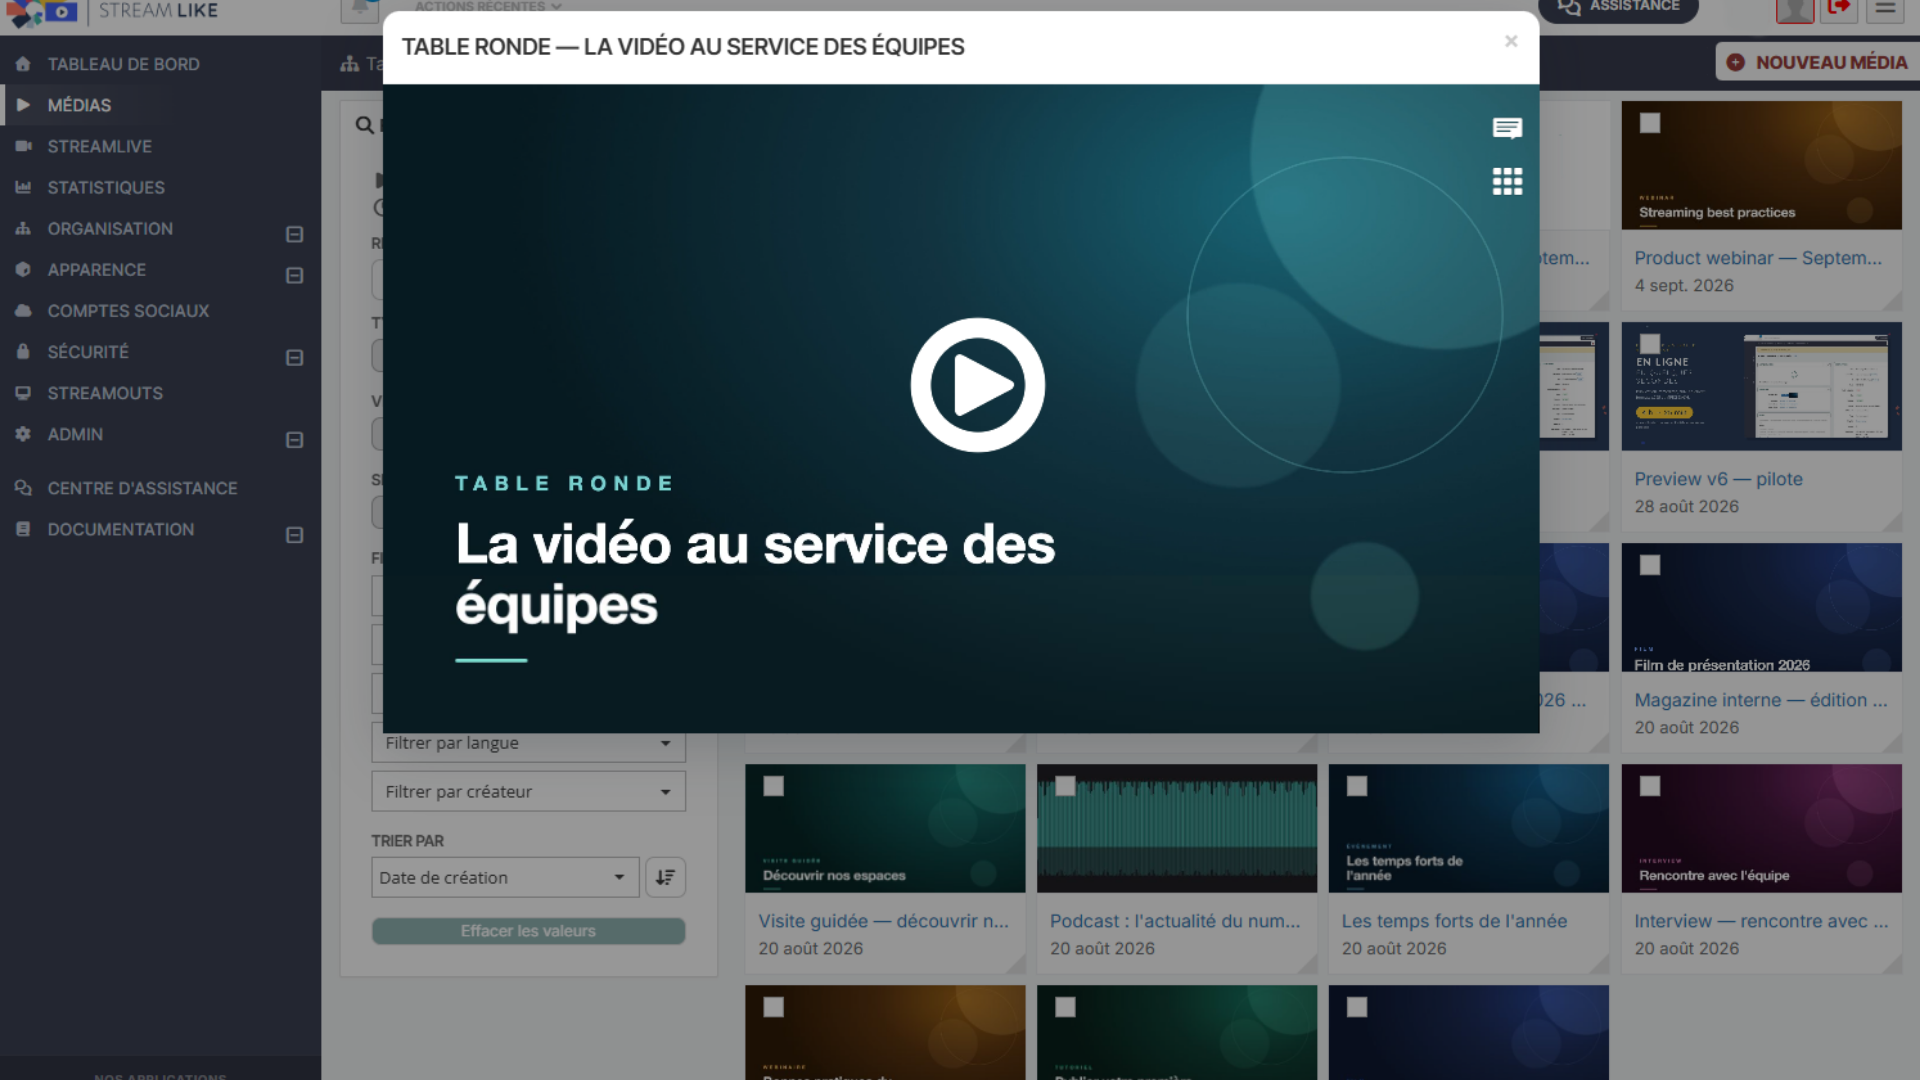
Task: Open the chapters grid icon in player
Action: point(1507,181)
